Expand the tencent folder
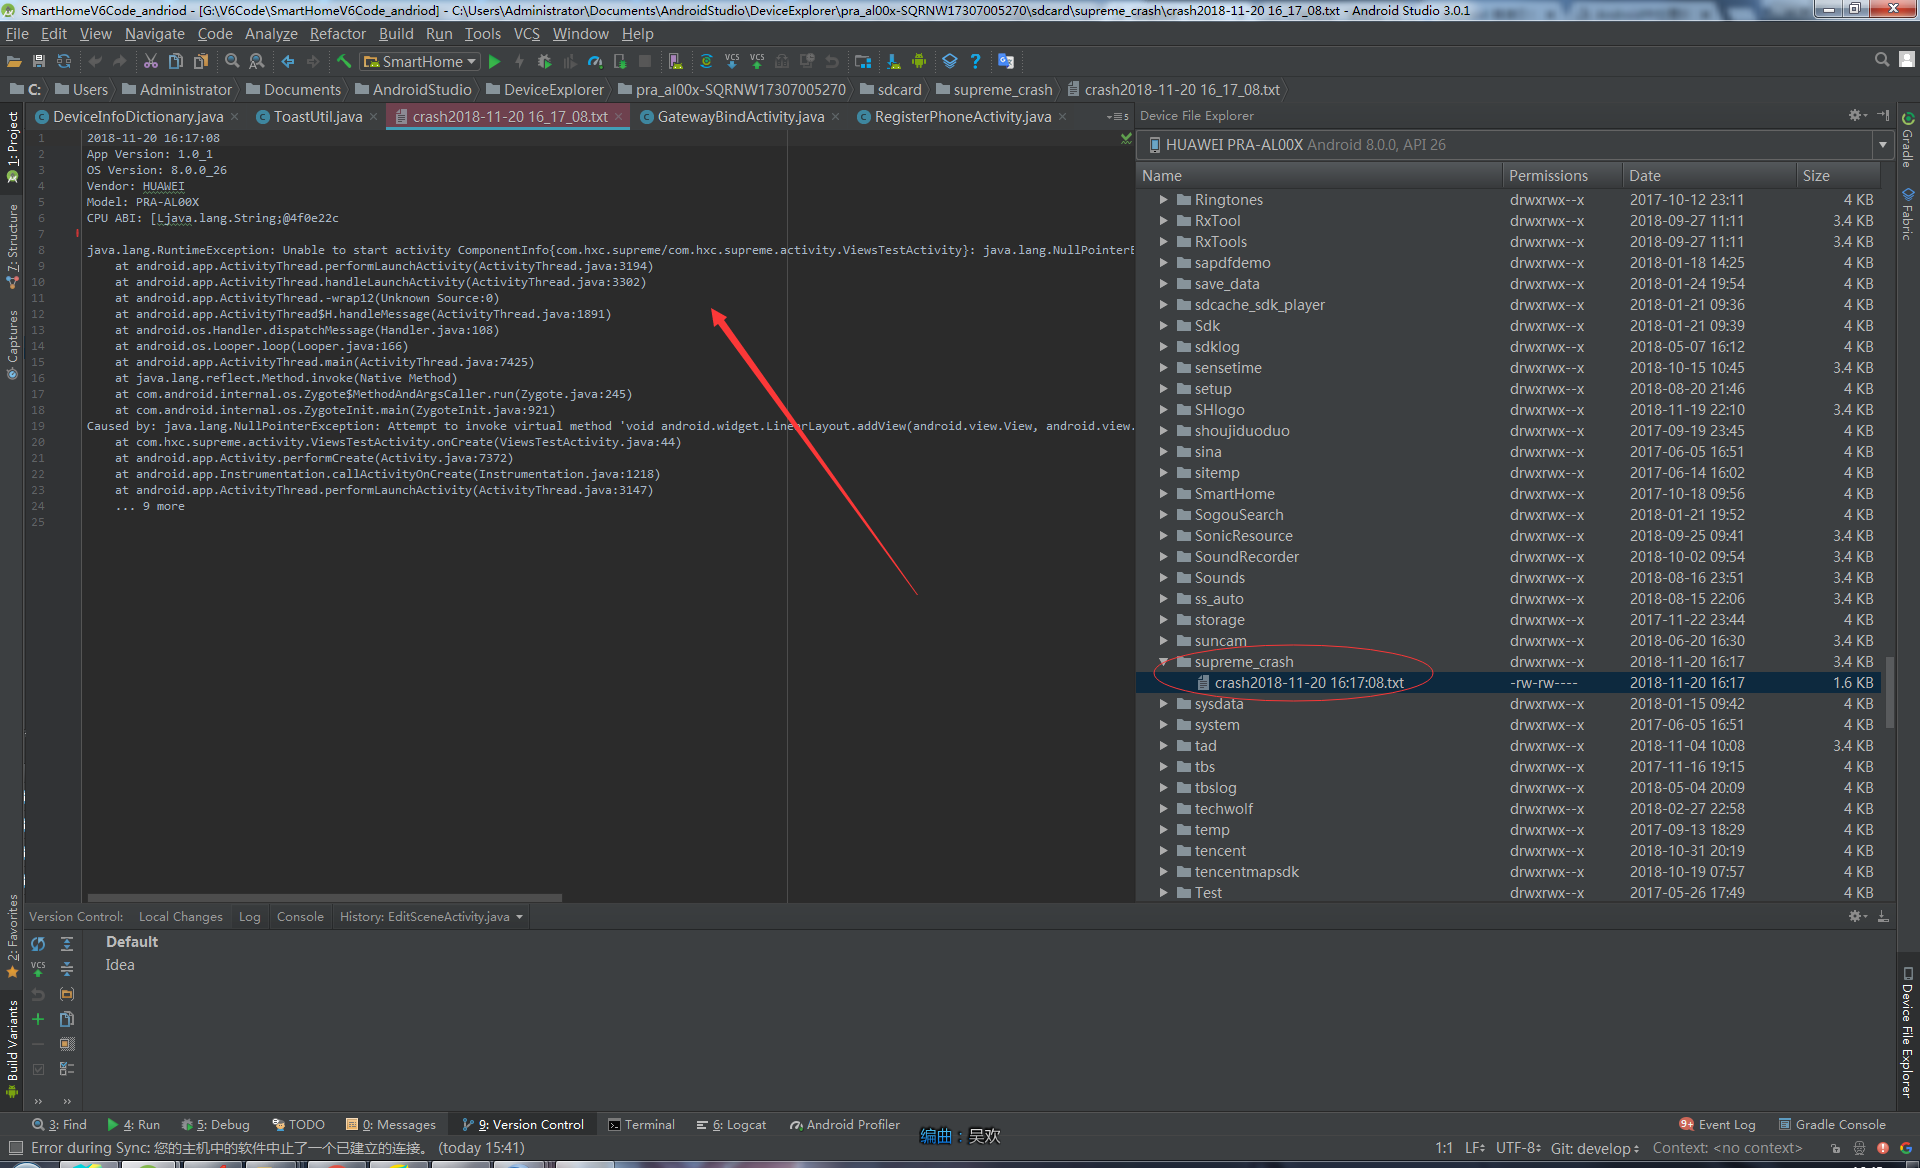This screenshot has width=1920, height=1168. point(1163,851)
